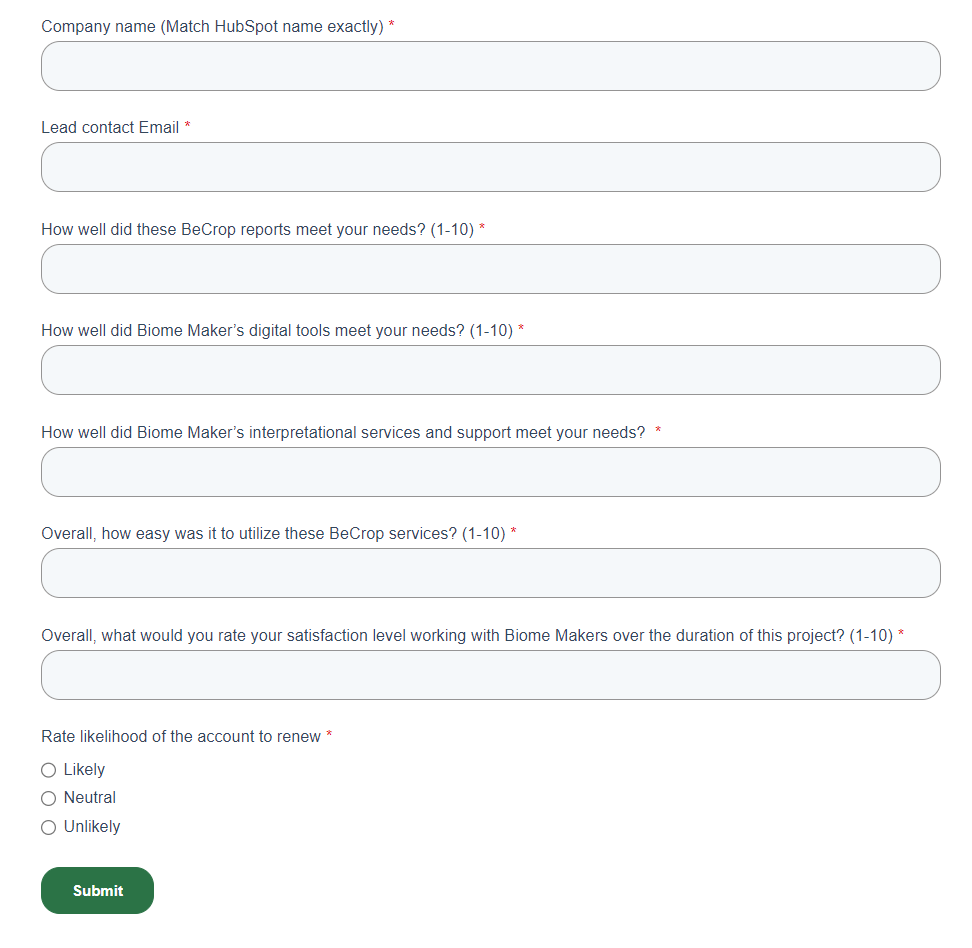Click the 'Biome Maker's digital tools' question label
The width and height of the screenshot is (972, 948).
[276, 331]
